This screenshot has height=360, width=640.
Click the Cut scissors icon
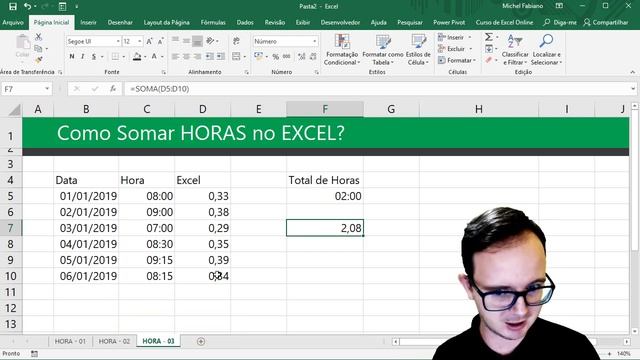(38, 37)
